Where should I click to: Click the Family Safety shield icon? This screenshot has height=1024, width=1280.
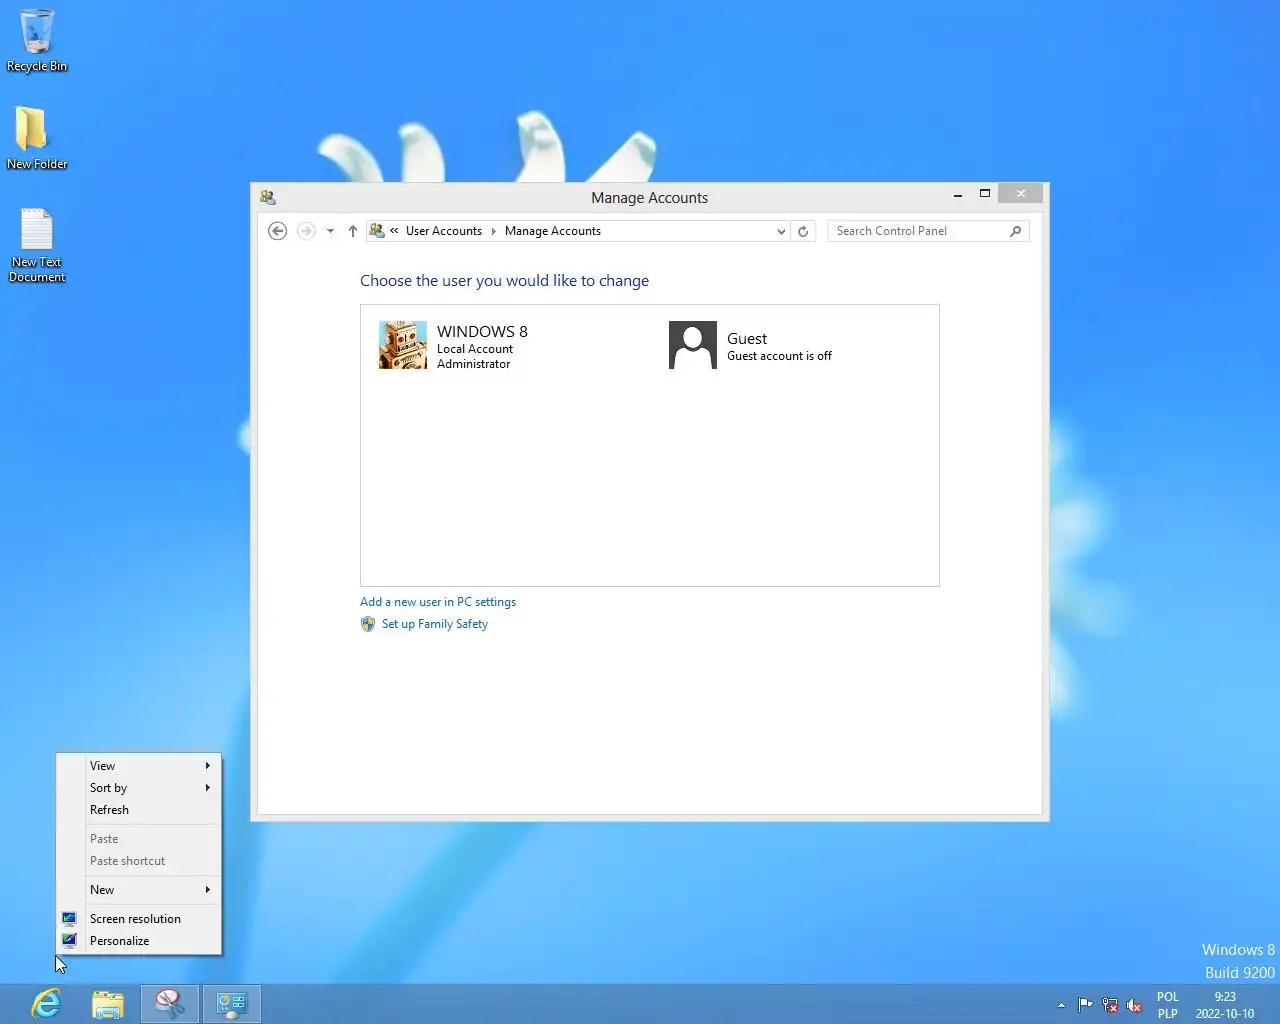pyautogui.click(x=368, y=624)
